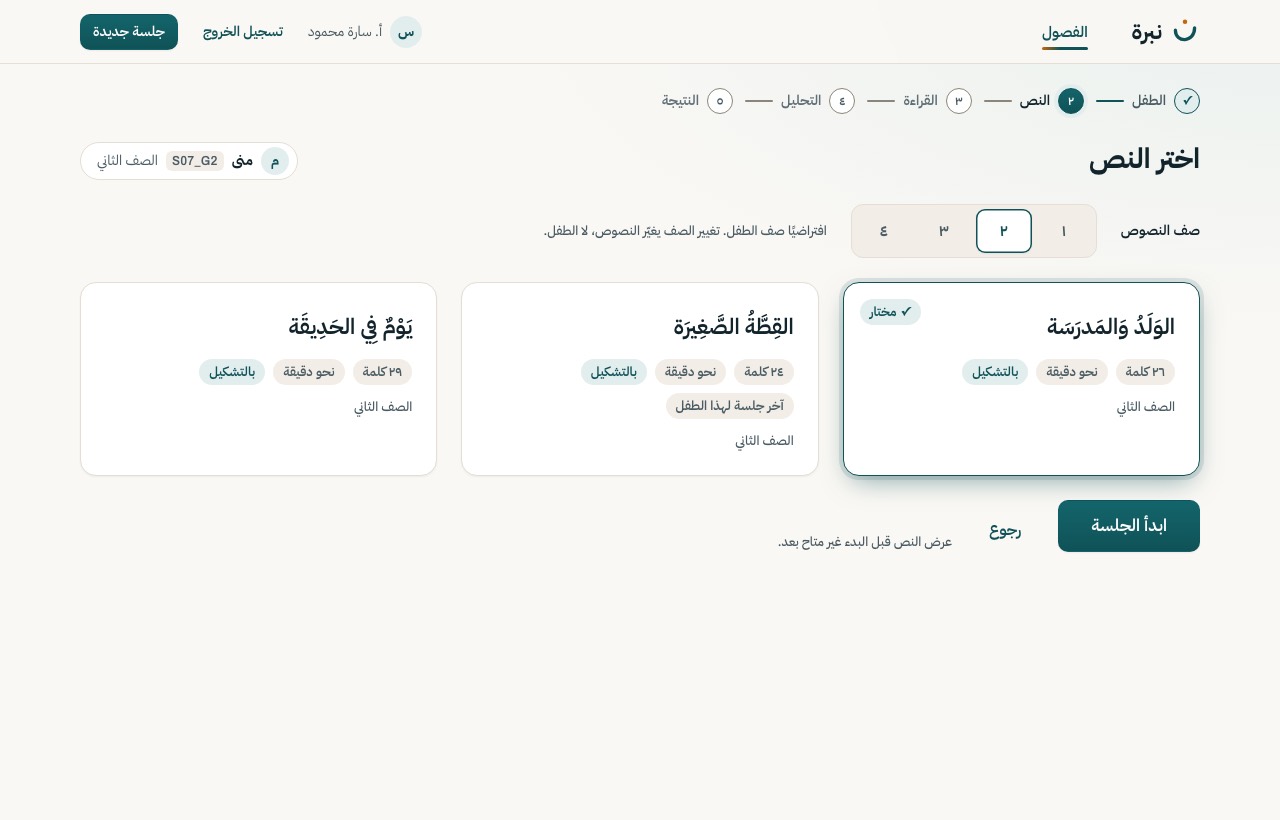This screenshot has height=820, width=1280.
Task: Click the التحليل step label
Action: pos(801,101)
